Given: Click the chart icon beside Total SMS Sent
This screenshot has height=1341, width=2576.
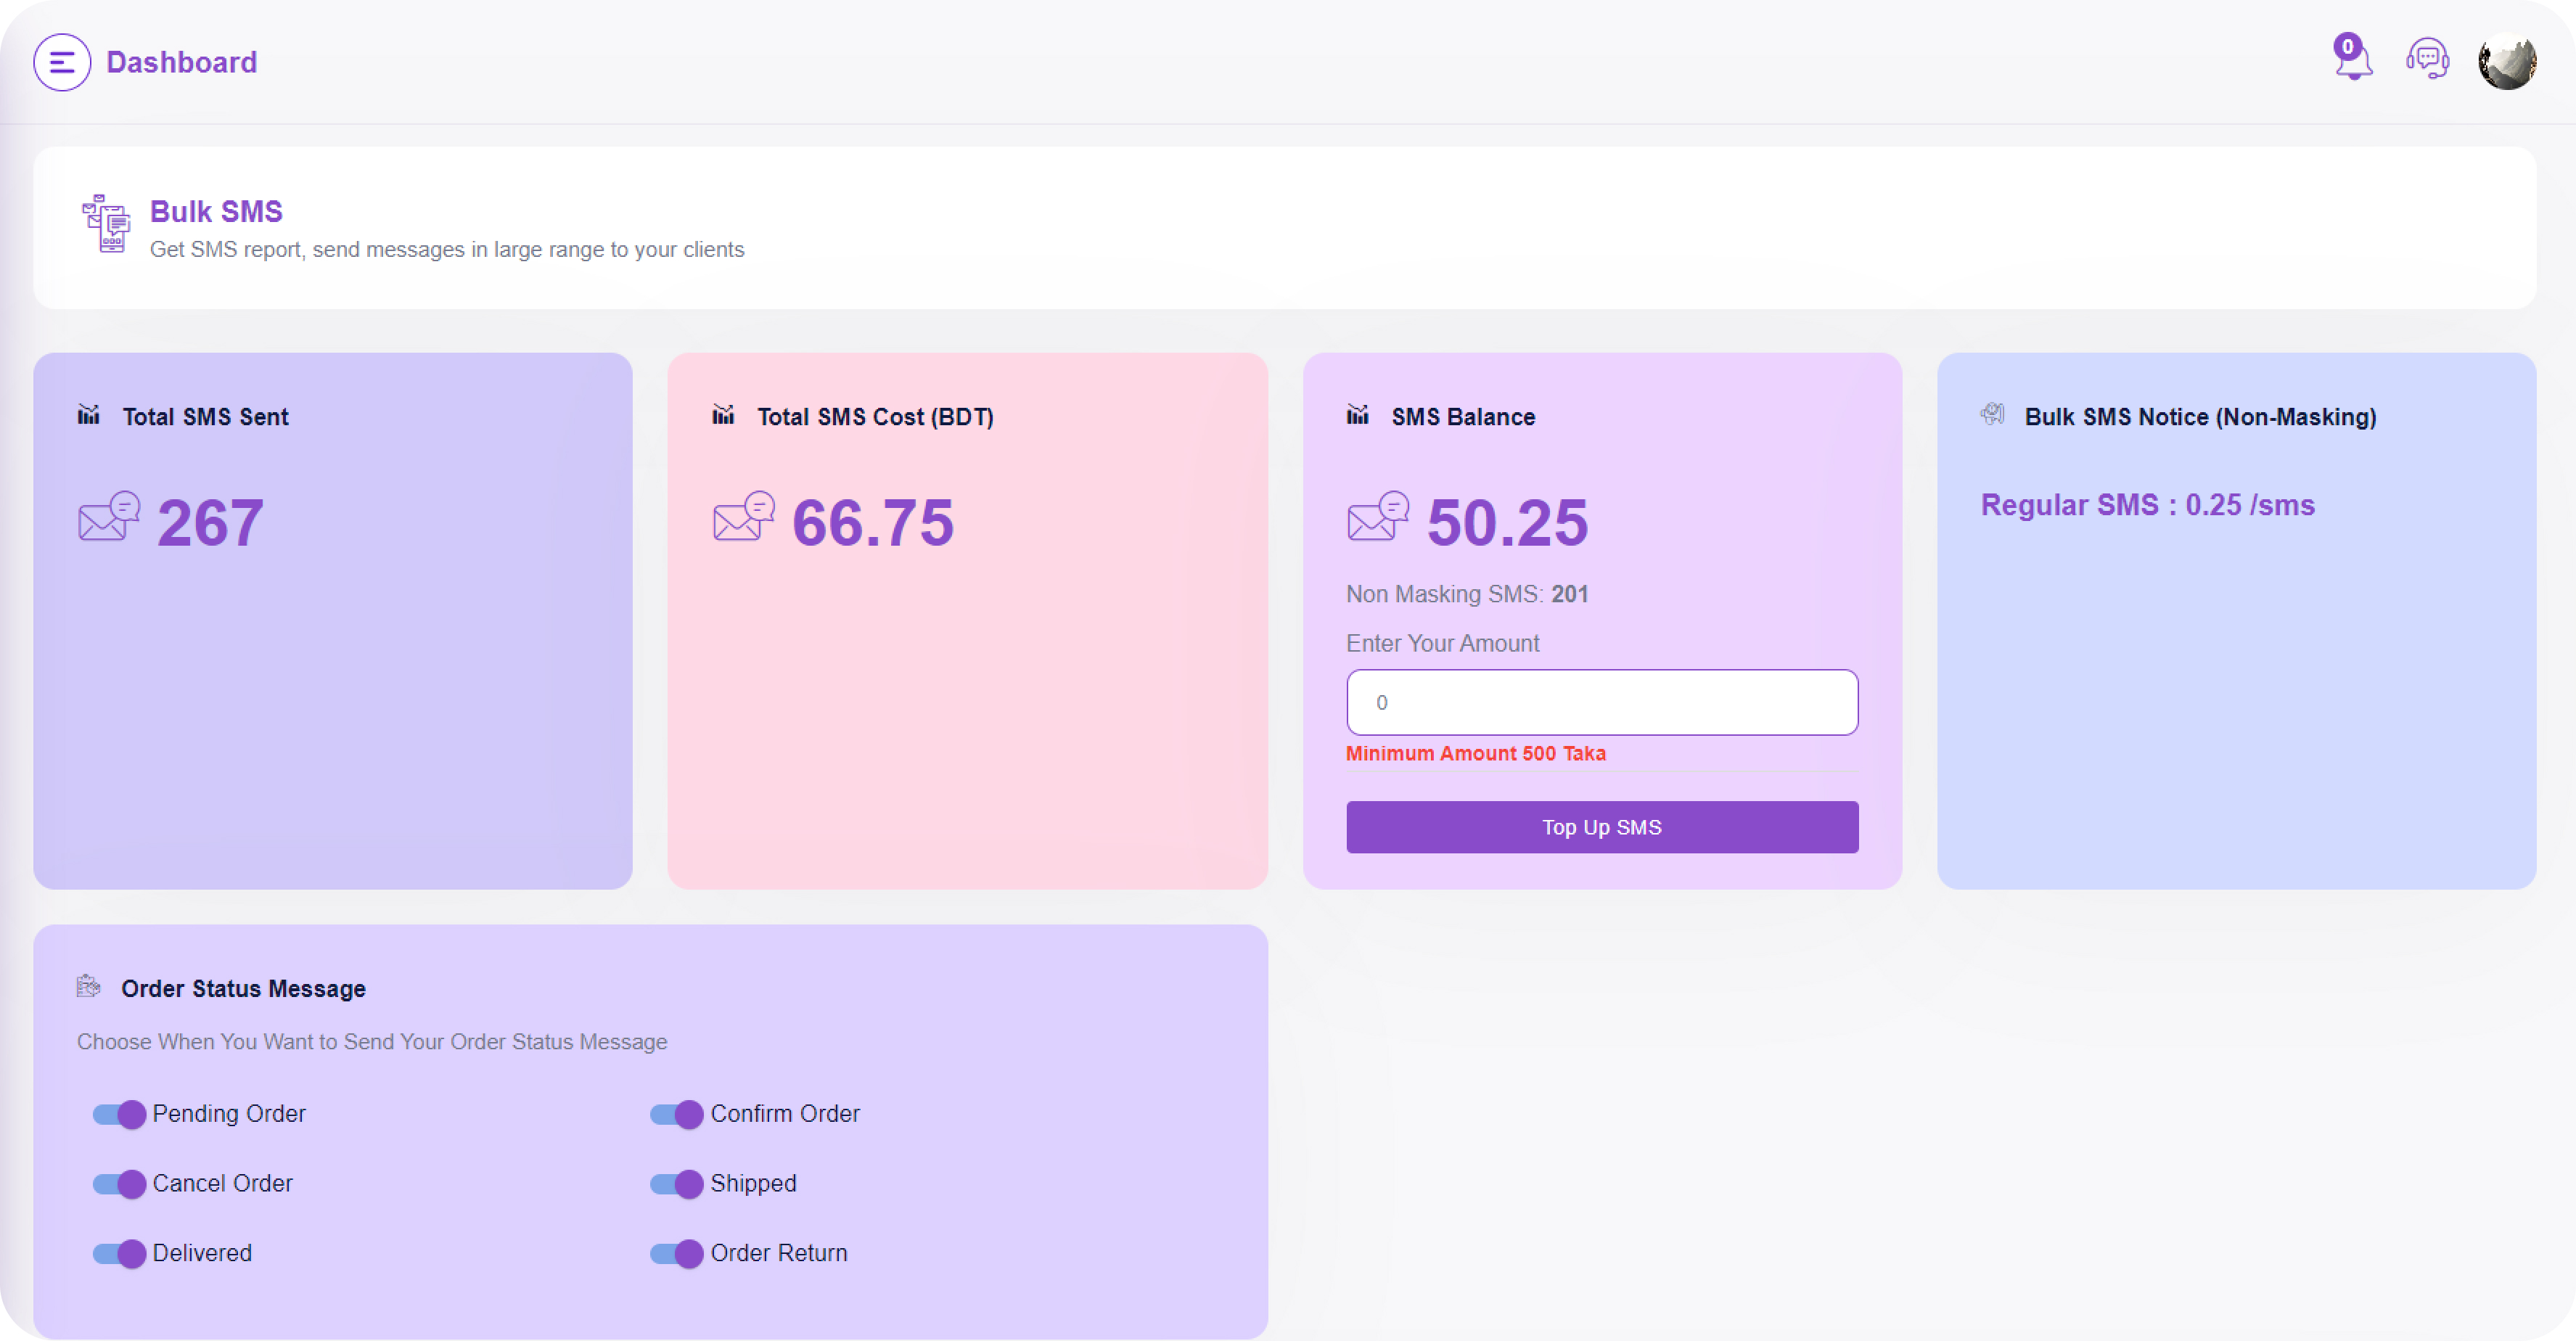Looking at the screenshot, I should 89,415.
